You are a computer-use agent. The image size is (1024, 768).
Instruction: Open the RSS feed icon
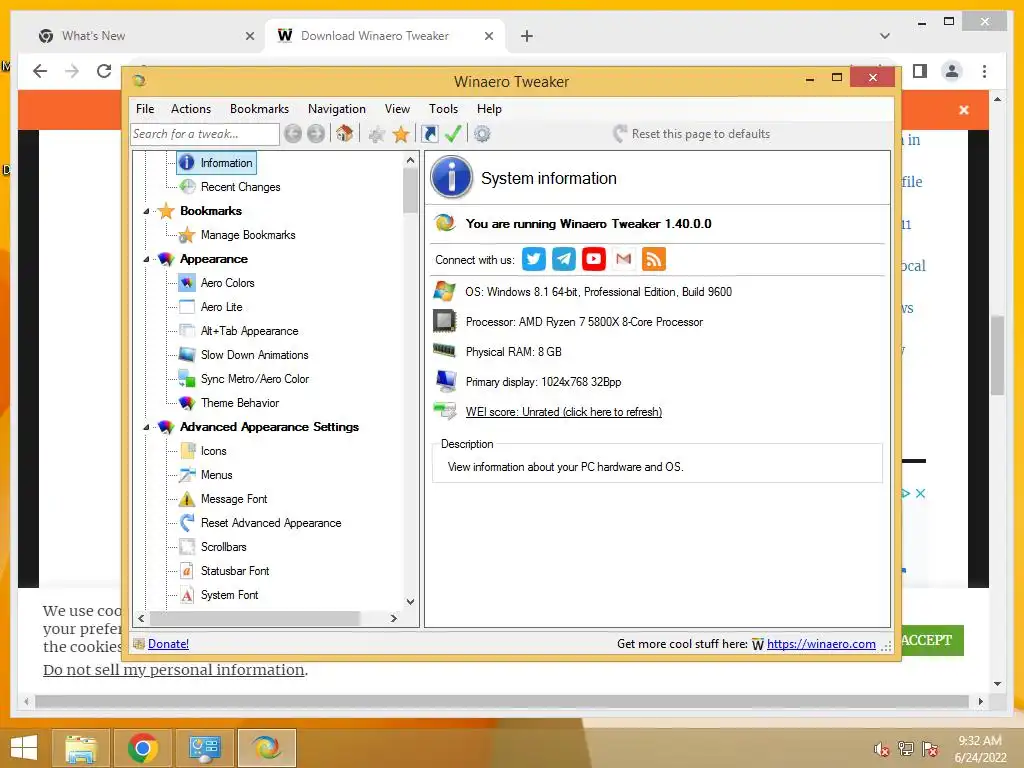(654, 259)
